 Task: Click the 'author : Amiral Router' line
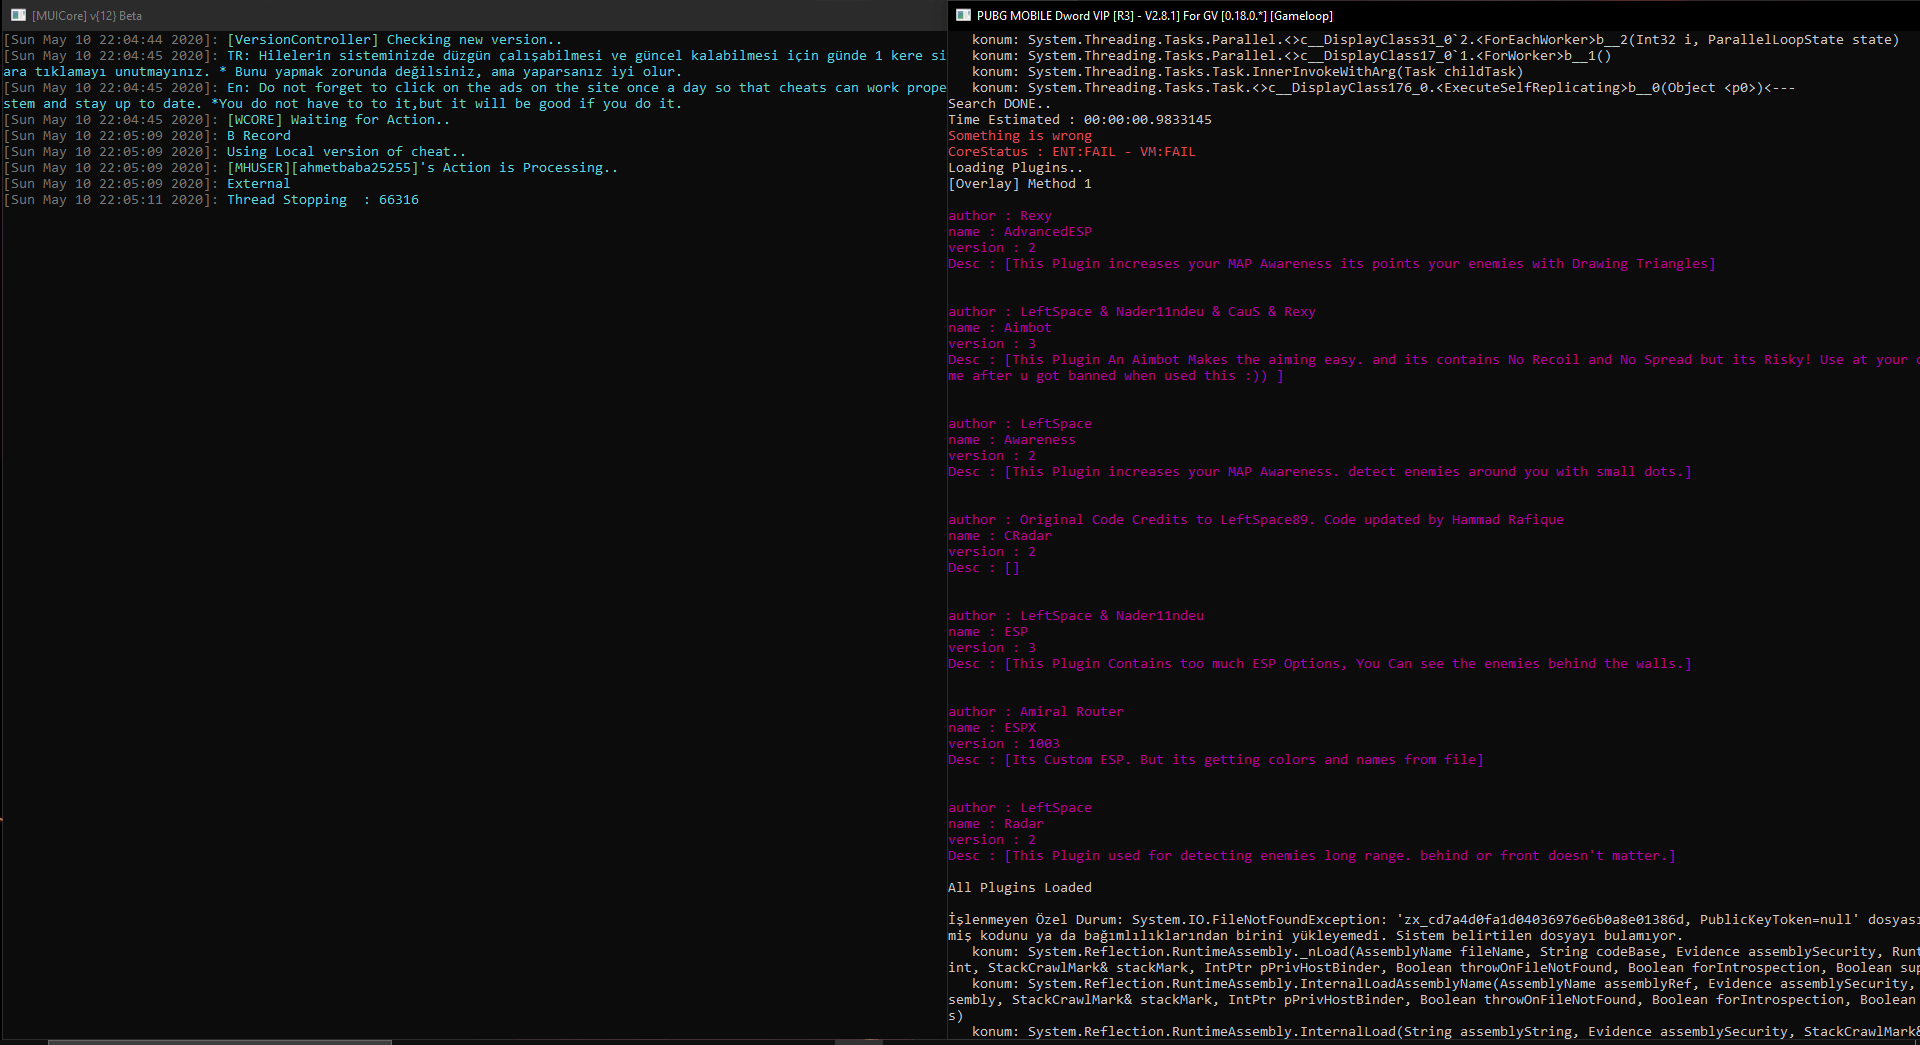tap(1036, 712)
